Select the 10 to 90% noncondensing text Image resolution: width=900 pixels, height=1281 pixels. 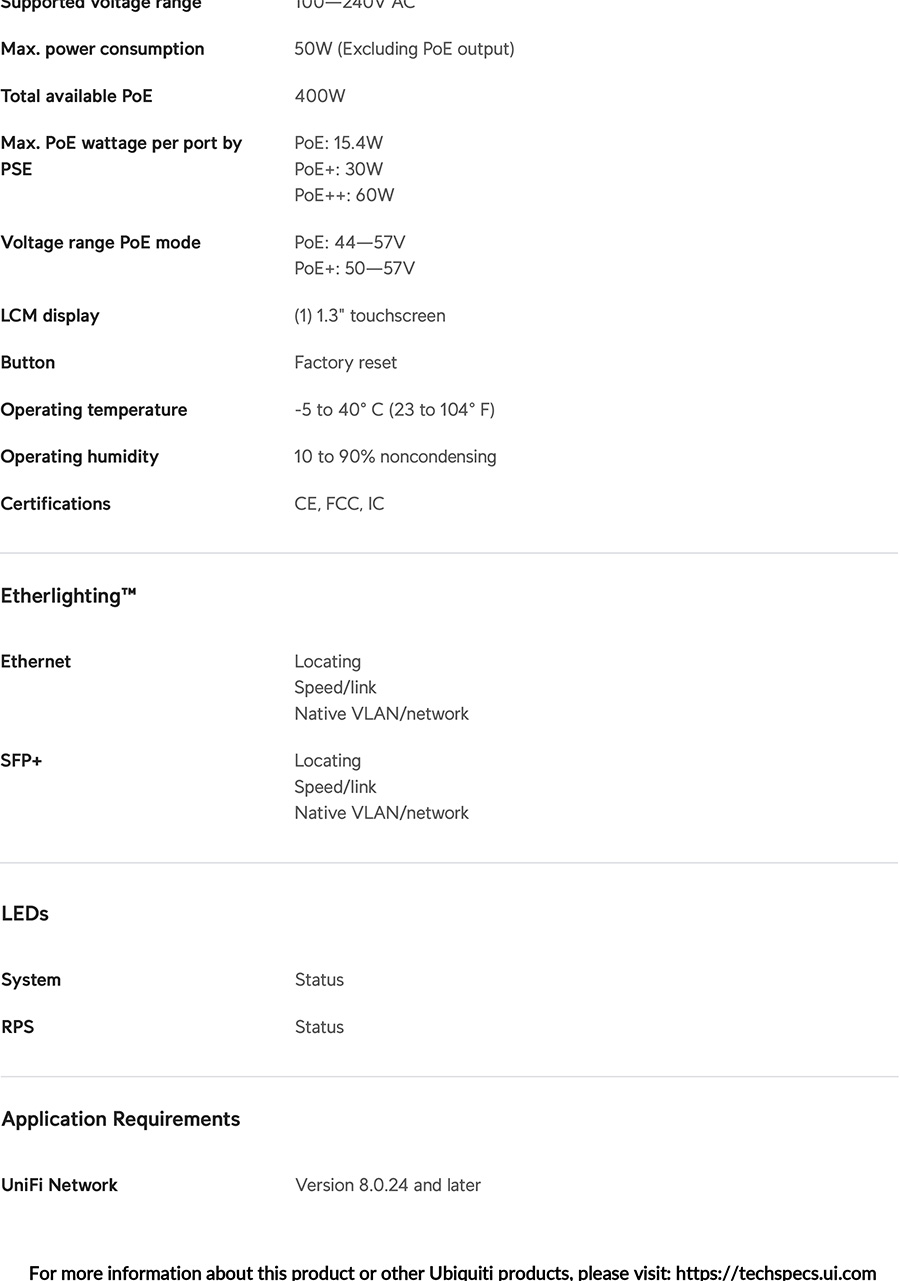pyautogui.click(x=395, y=457)
